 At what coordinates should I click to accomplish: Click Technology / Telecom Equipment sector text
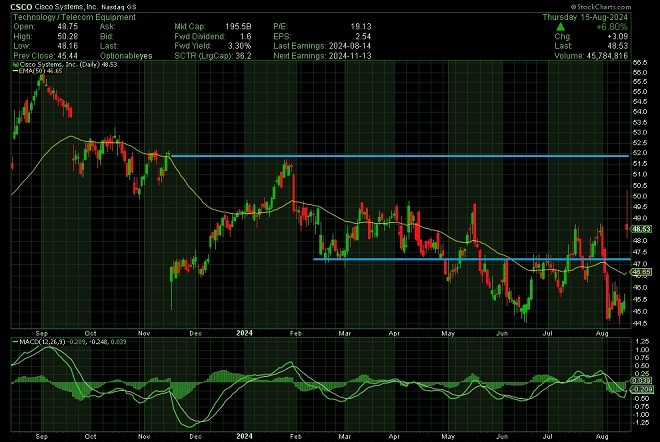[75, 17]
